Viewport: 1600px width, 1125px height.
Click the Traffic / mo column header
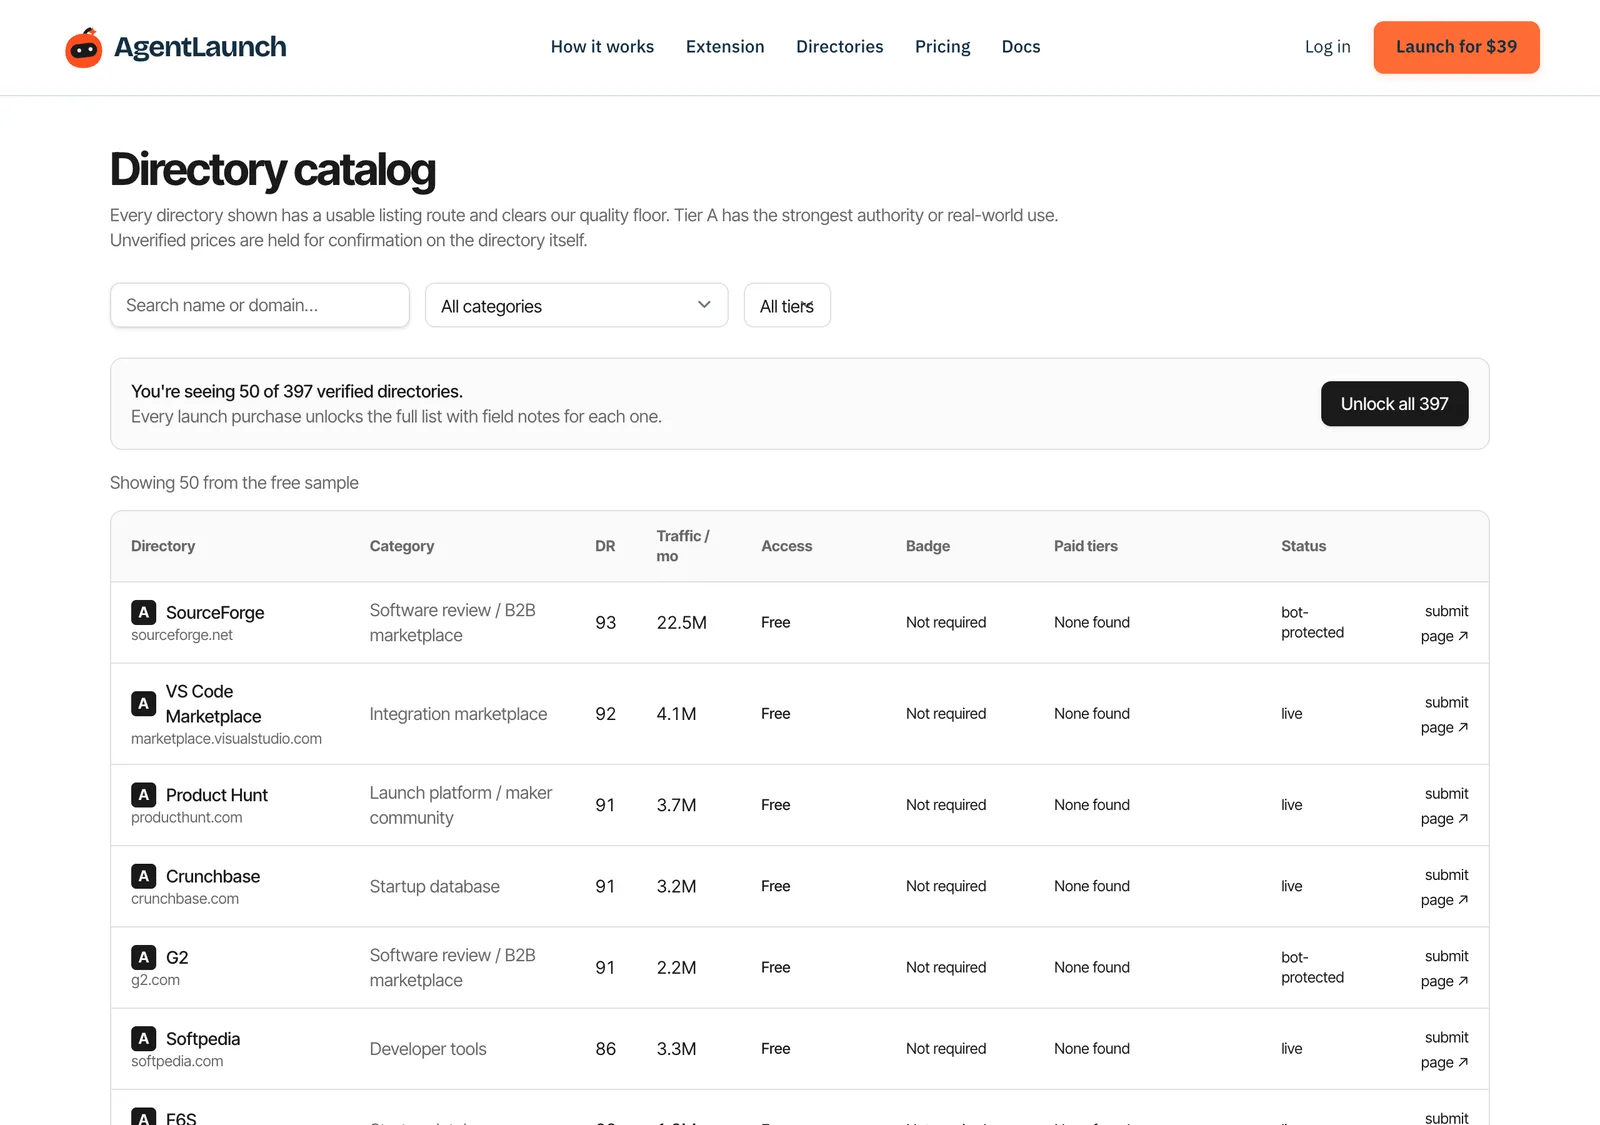(683, 546)
